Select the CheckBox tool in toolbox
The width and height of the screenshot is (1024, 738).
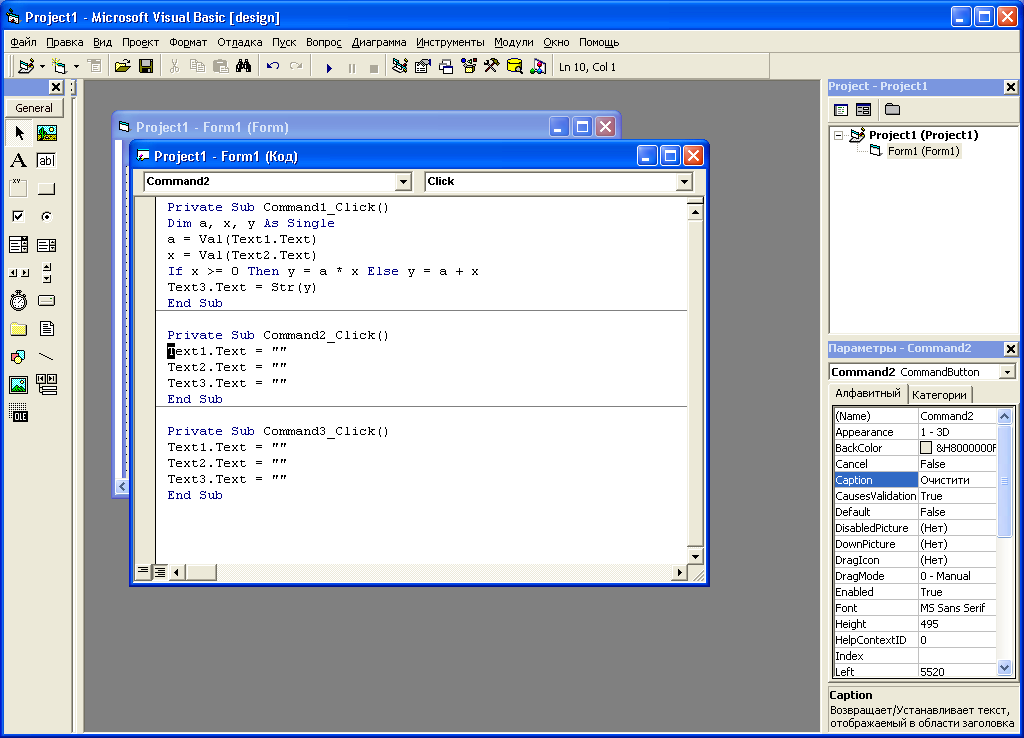pyautogui.click(x=18, y=216)
